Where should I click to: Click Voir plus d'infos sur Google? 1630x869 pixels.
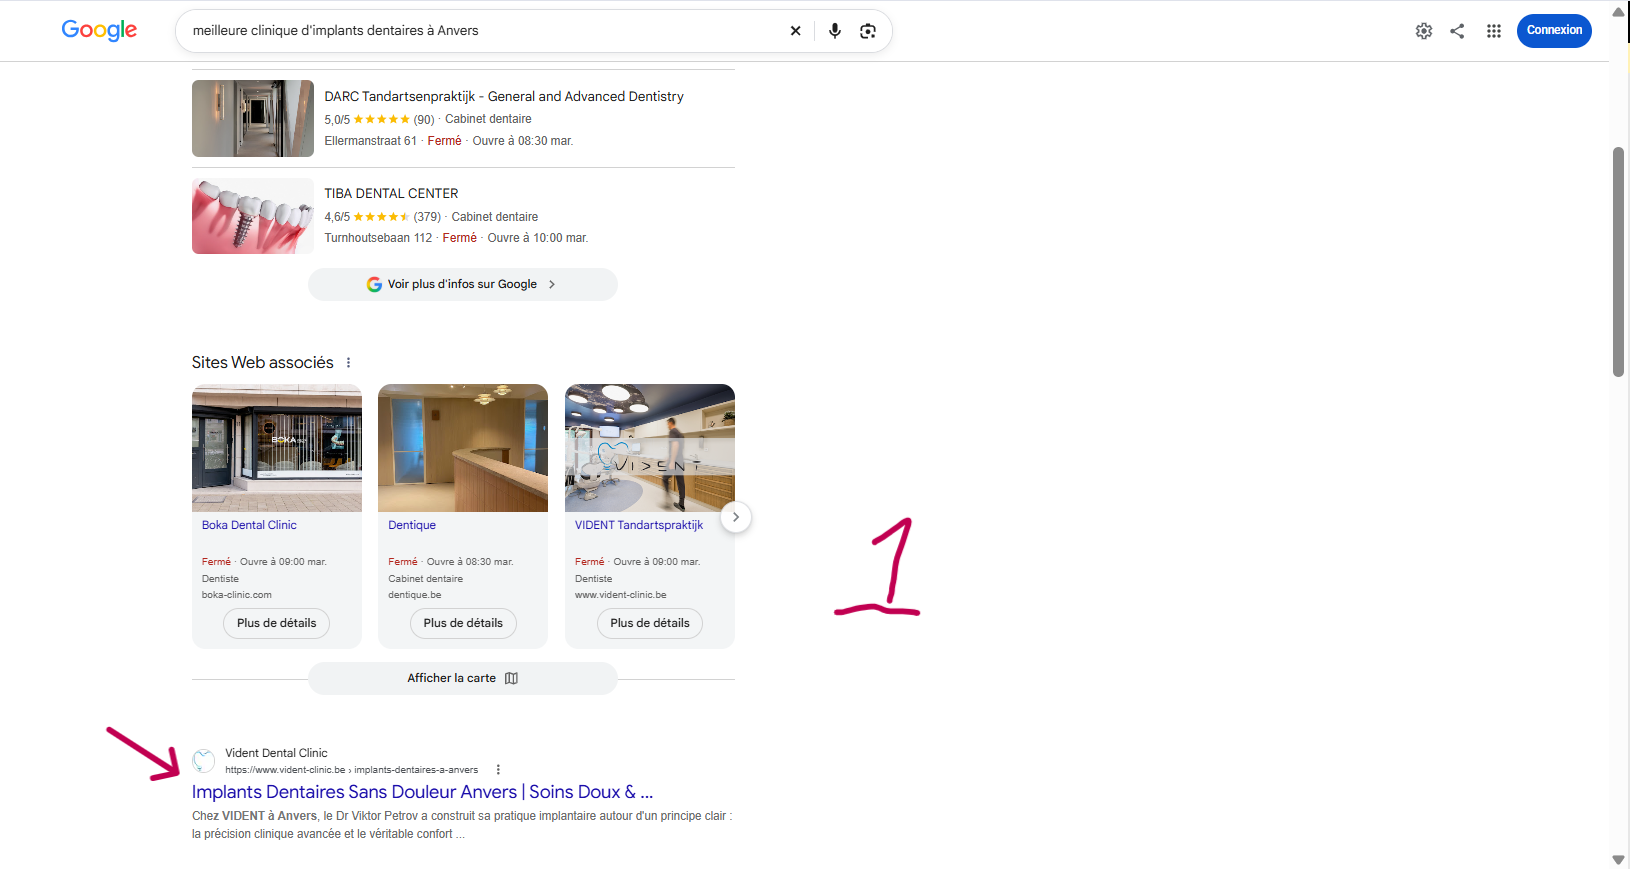coord(463,284)
